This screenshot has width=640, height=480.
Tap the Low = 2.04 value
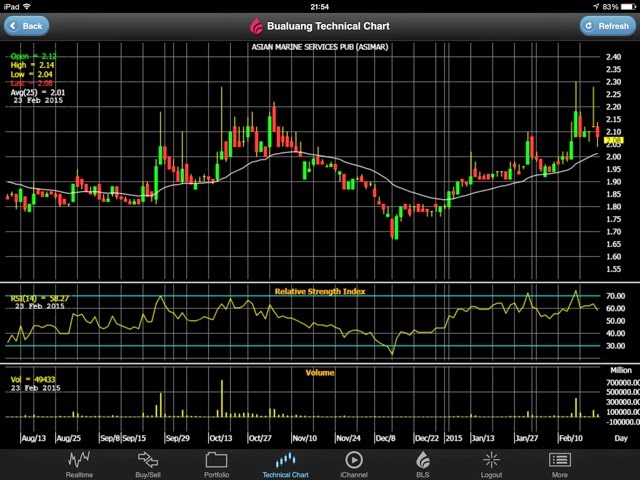[31, 74]
